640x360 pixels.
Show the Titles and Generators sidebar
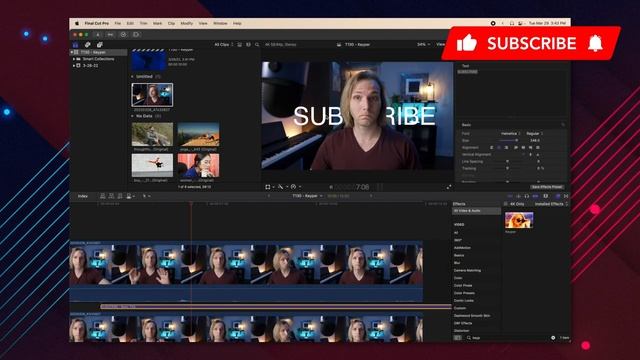[100, 44]
